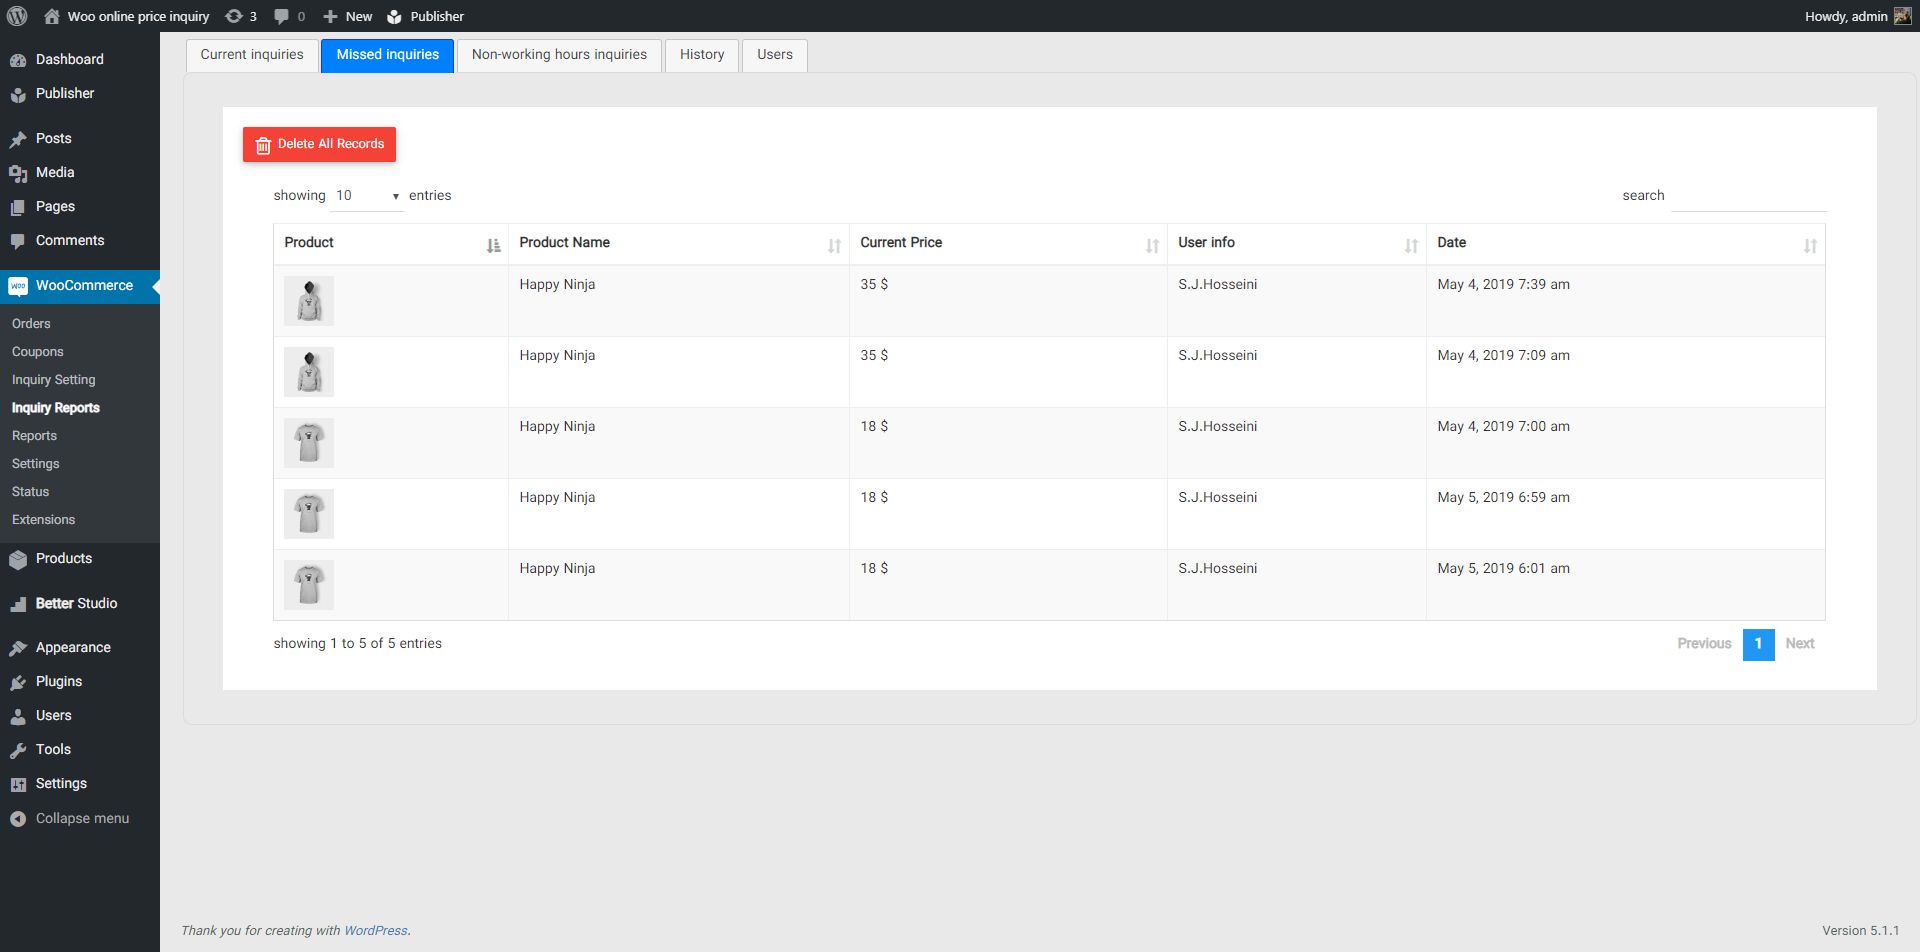Switch to the History tab

tap(702, 55)
